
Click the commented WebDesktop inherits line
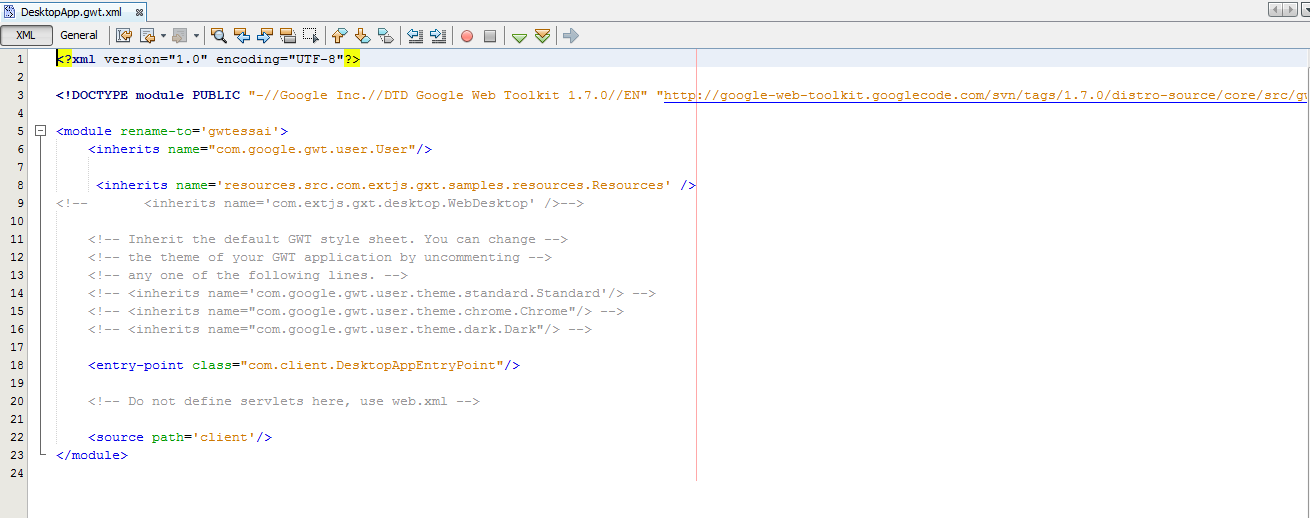[x=320, y=203]
